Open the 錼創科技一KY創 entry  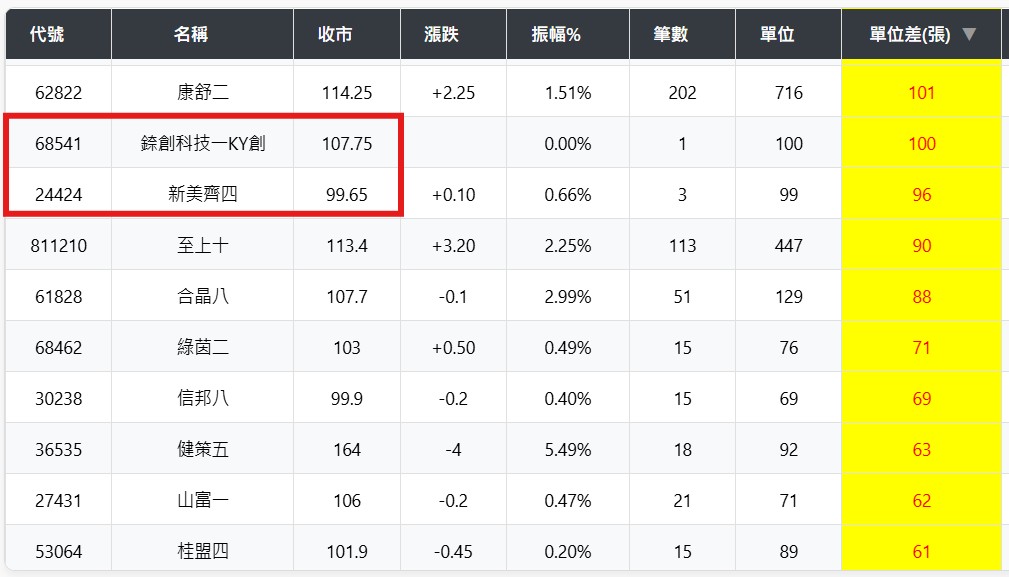[203, 144]
